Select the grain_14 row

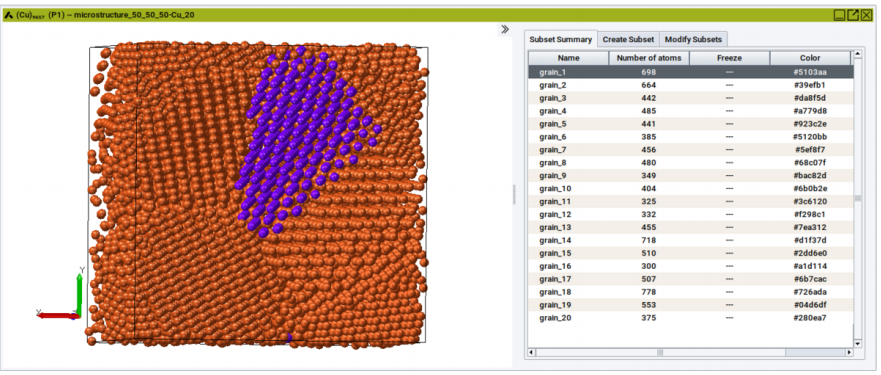coord(690,240)
